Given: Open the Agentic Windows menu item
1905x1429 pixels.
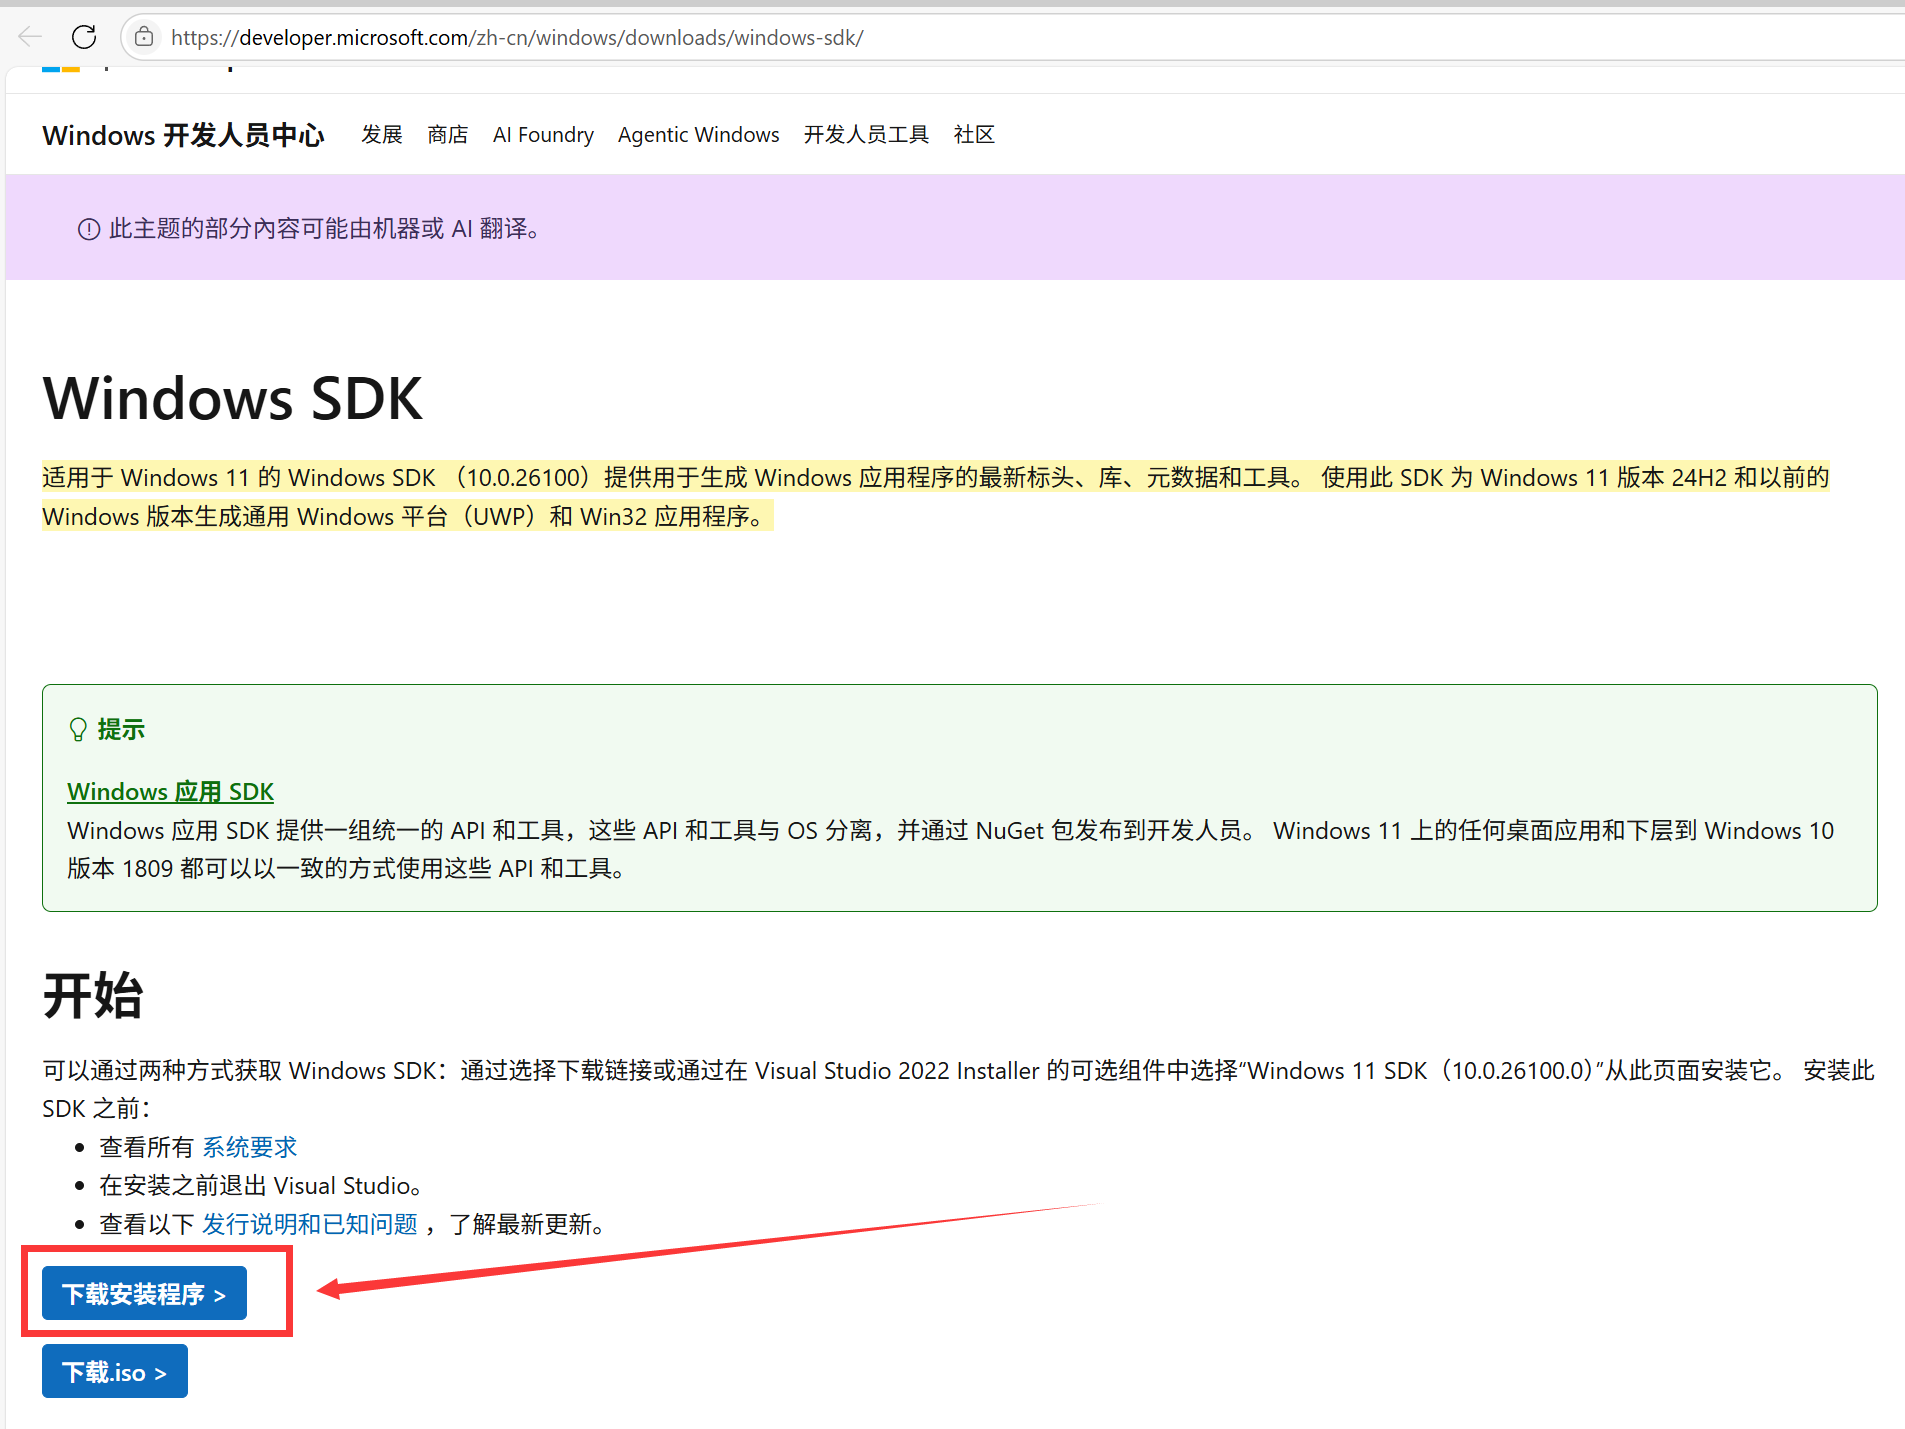Looking at the screenshot, I should coord(699,135).
